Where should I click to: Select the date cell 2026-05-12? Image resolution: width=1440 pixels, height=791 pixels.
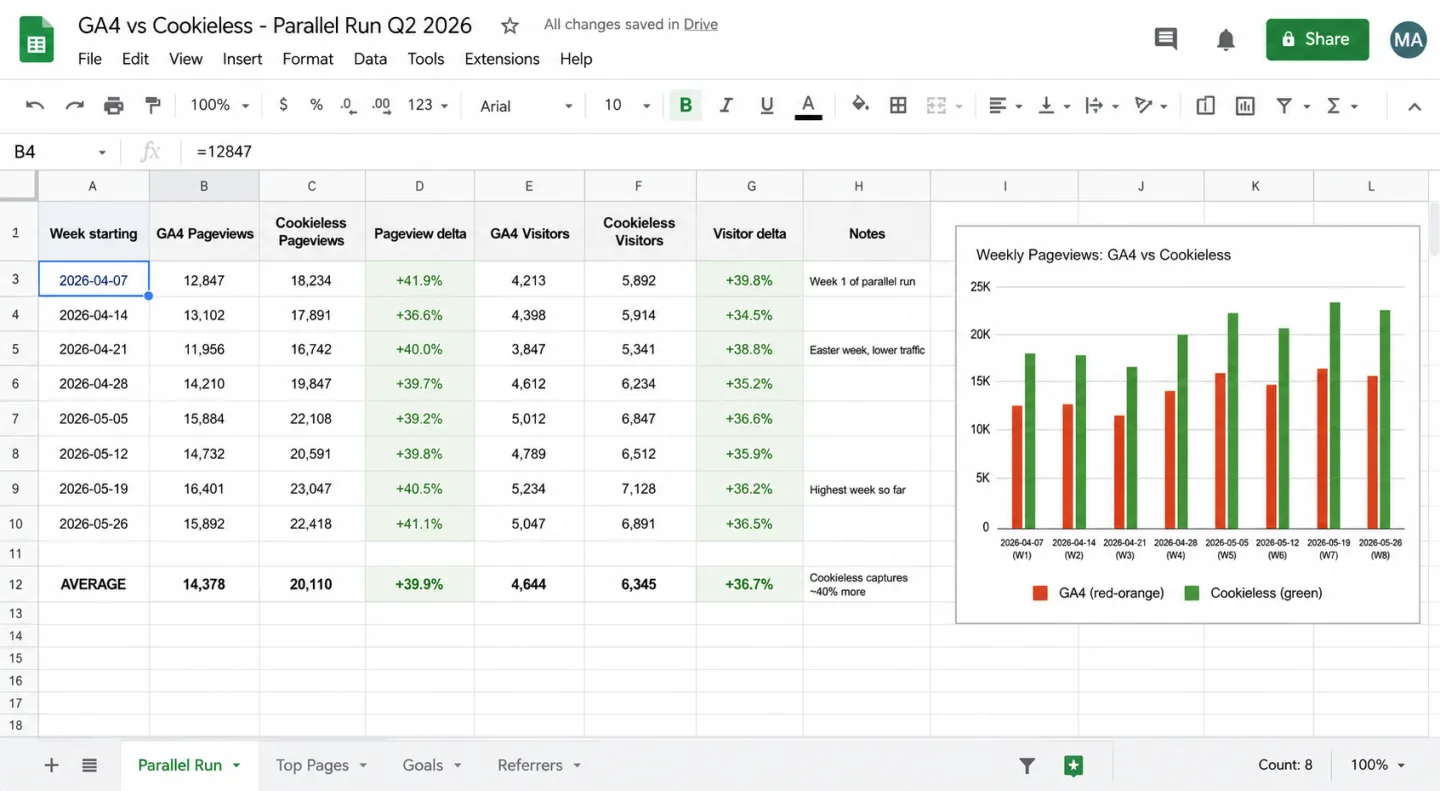point(93,454)
